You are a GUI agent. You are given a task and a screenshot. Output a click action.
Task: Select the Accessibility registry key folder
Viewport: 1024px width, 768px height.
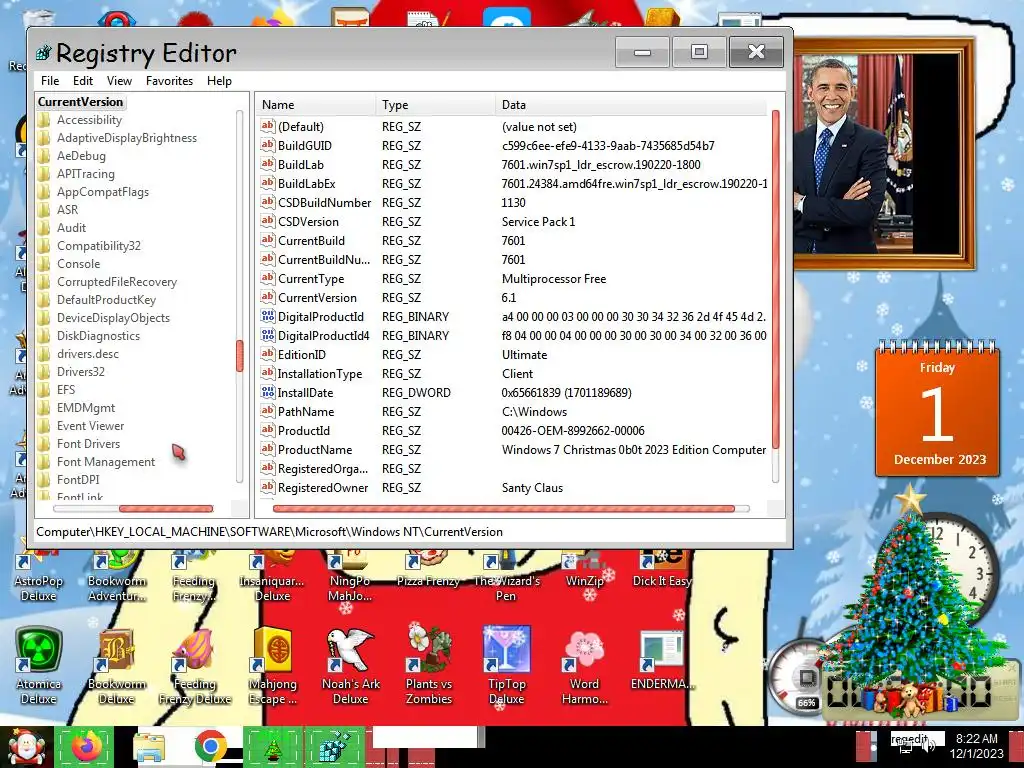[89, 120]
